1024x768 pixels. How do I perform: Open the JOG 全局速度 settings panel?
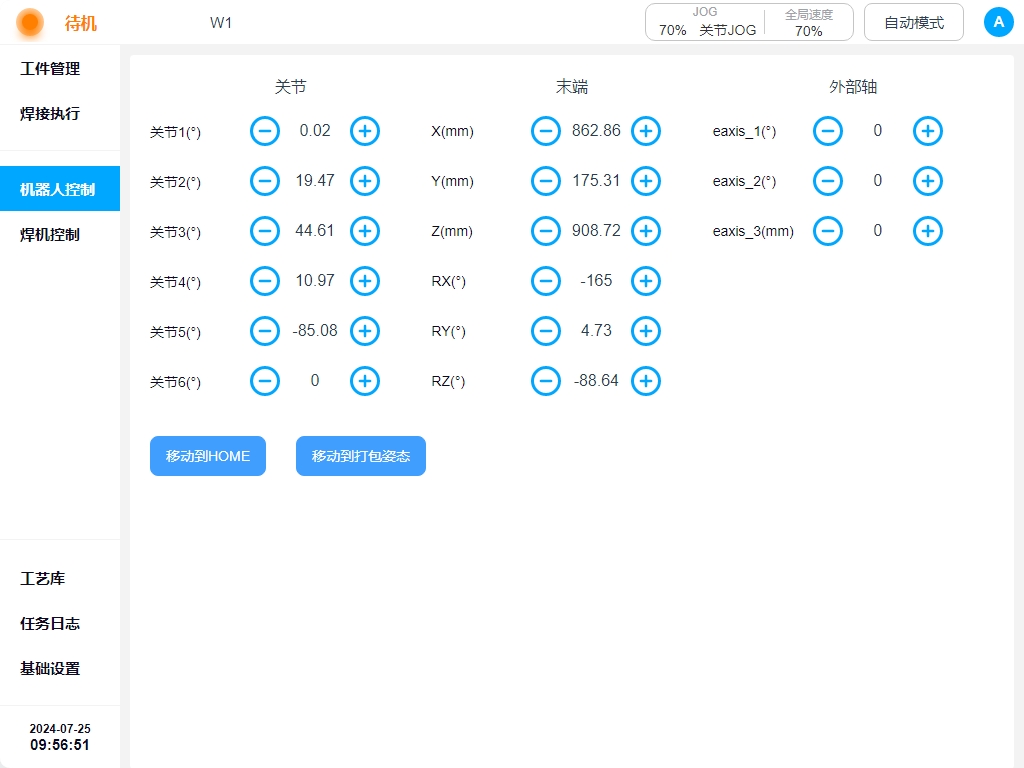point(749,22)
